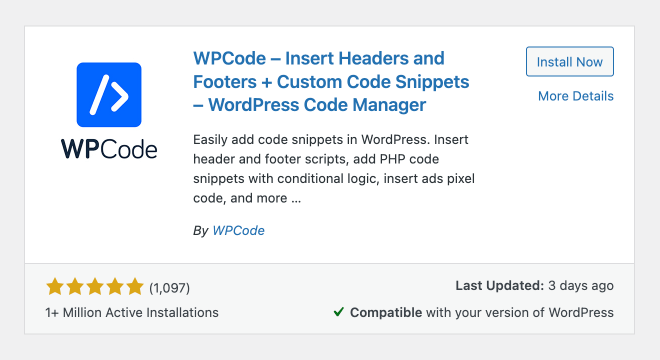
Task: Click the plugin description paragraph
Action: click(x=334, y=168)
